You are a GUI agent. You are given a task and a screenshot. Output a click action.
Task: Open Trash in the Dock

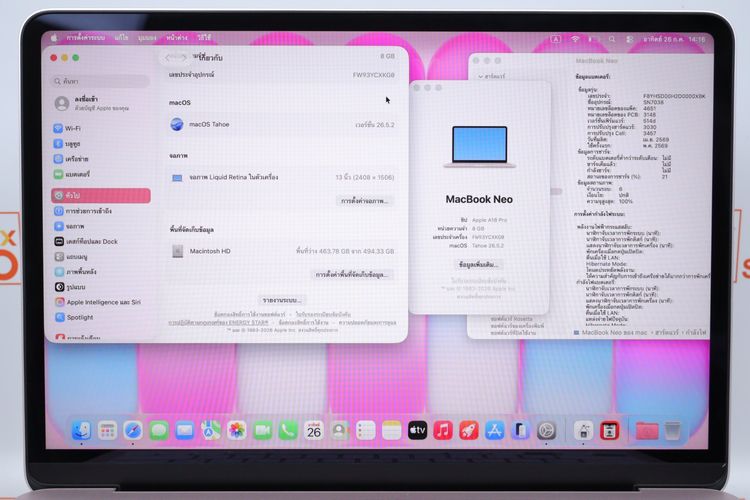pos(673,431)
